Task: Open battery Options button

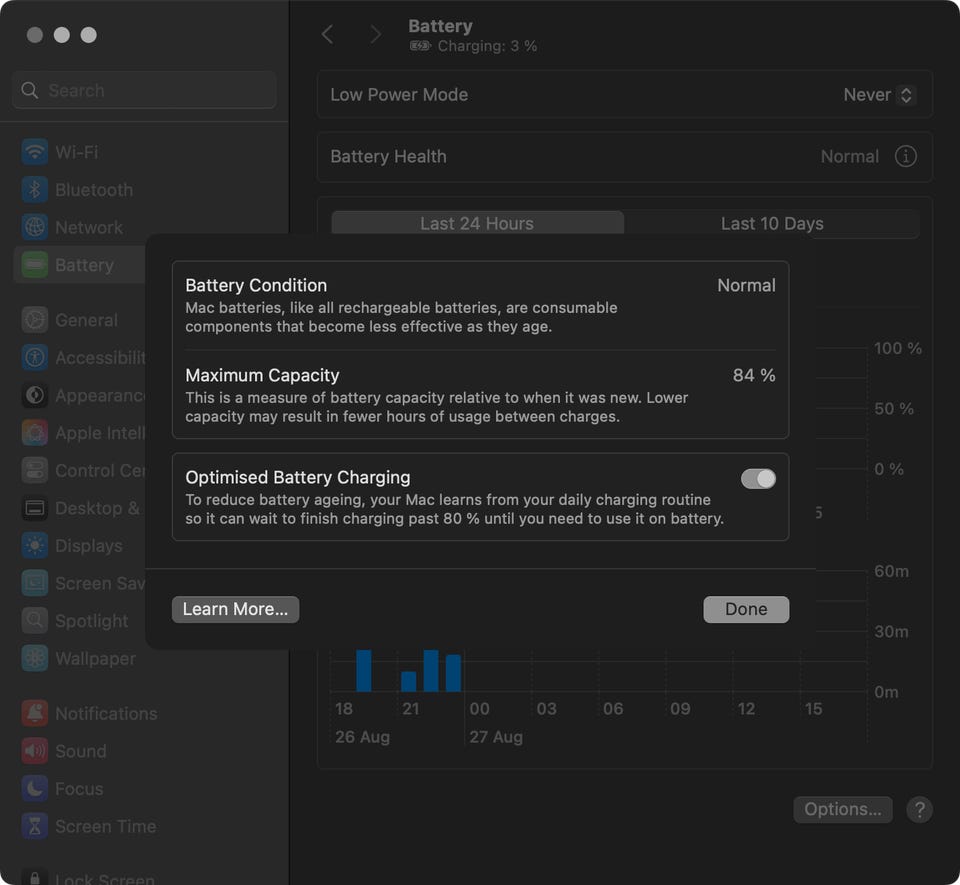Action: click(842, 809)
